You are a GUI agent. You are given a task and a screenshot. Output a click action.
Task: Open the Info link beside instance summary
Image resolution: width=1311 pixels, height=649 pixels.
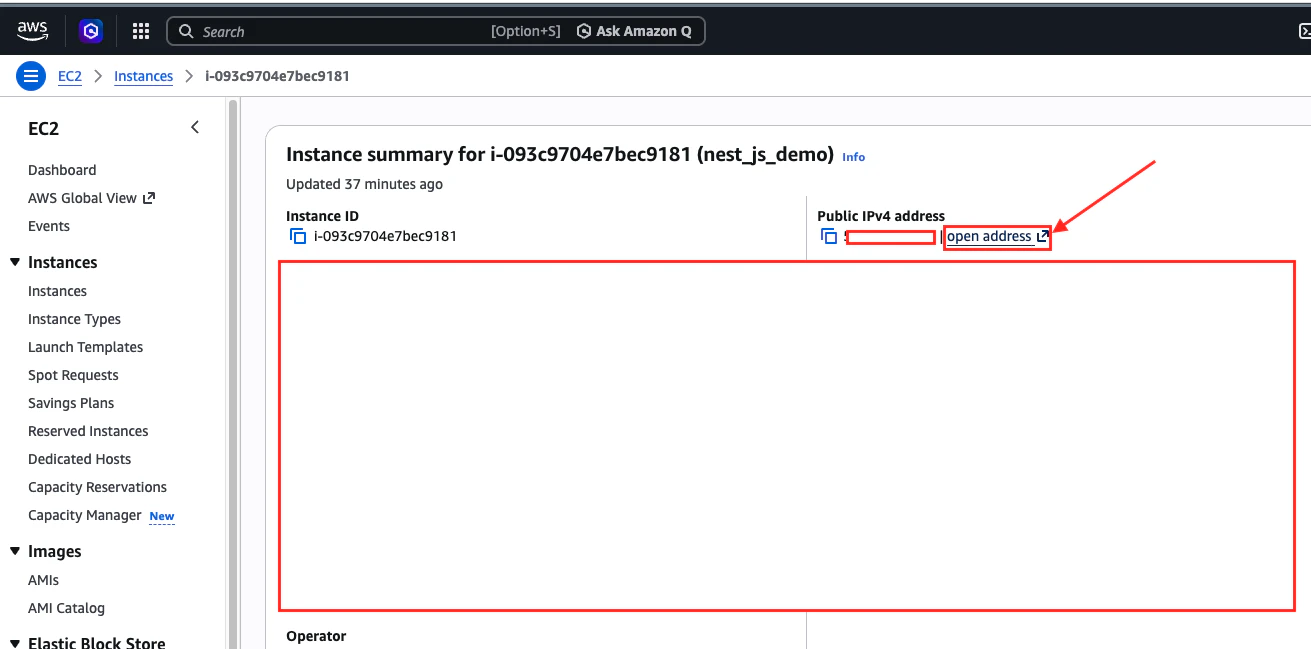pos(853,157)
